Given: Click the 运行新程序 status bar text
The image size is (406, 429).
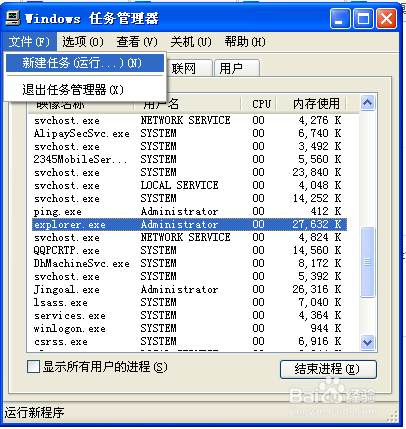Looking at the screenshot, I should 34,413.
